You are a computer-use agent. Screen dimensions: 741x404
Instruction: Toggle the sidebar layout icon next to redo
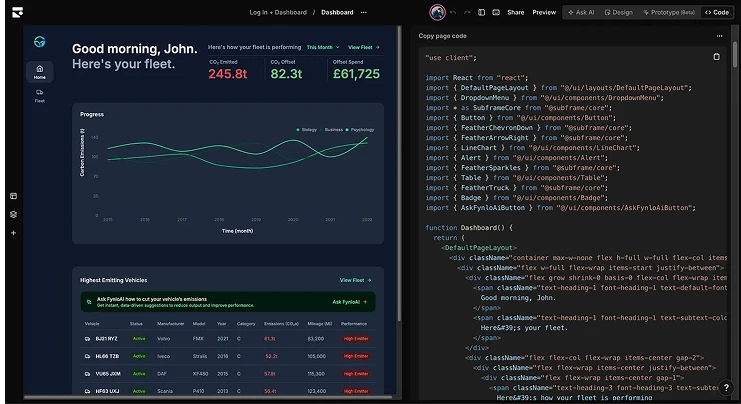[482, 12]
